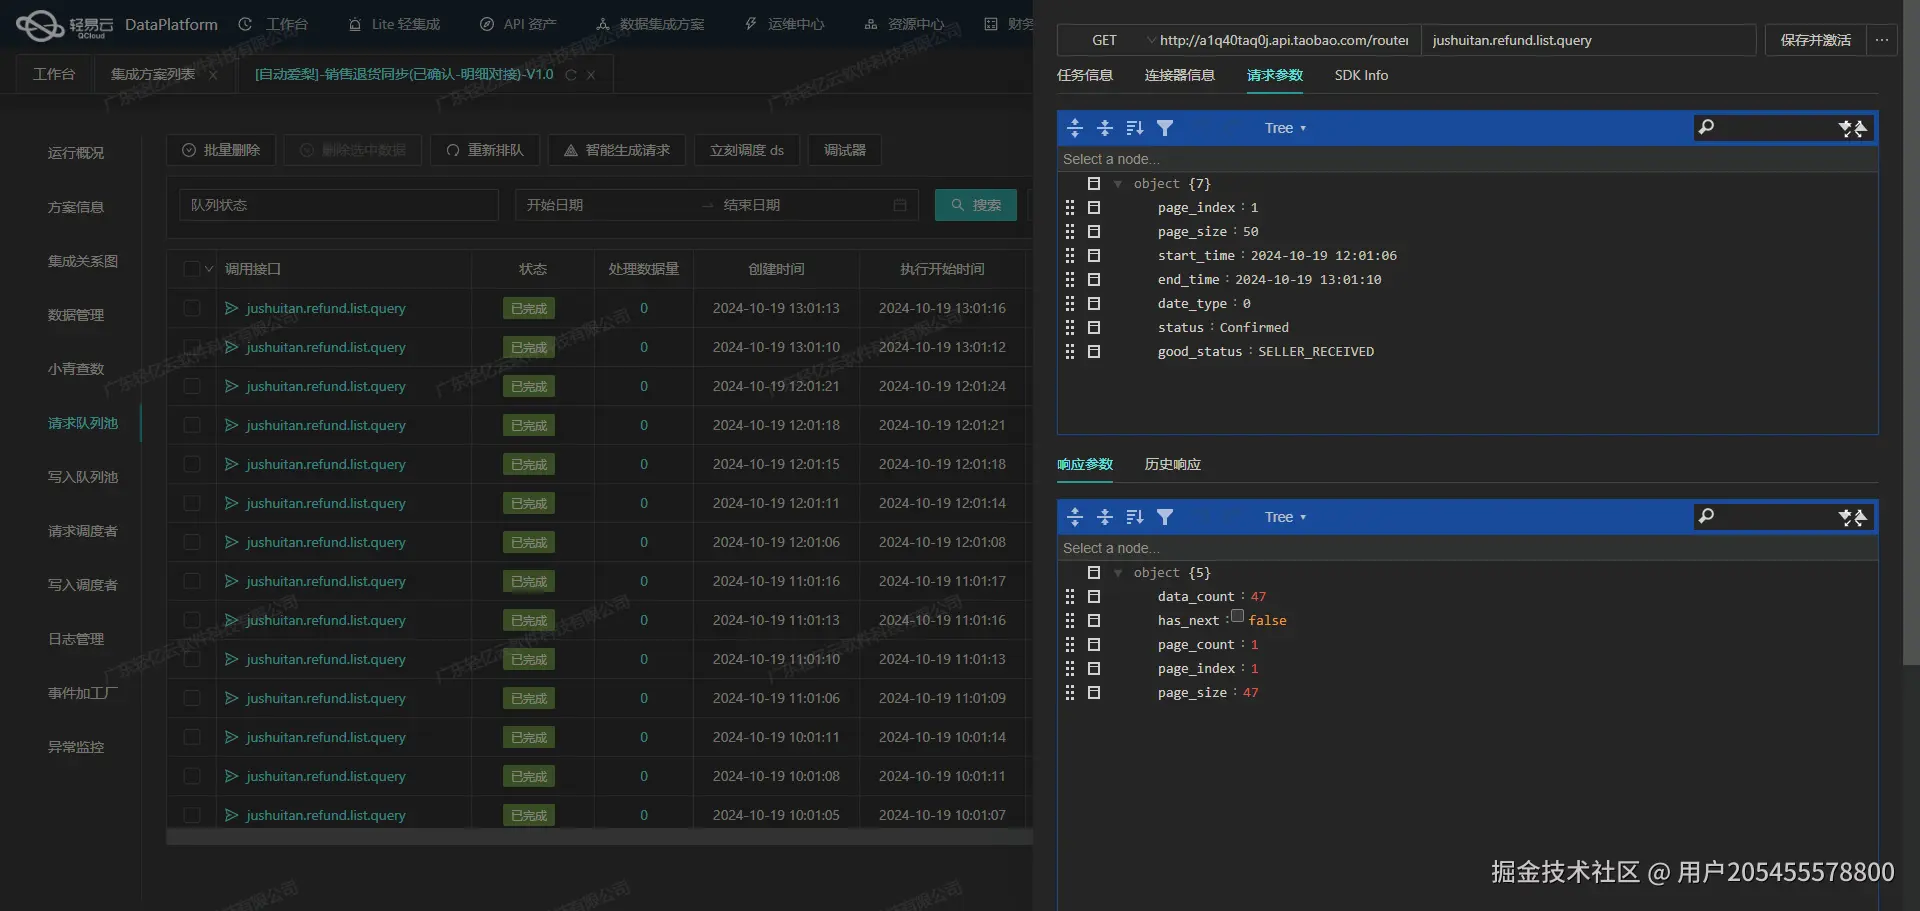Image resolution: width=1920 pixels, height=911 pixels.
Task: Click the table's horizontal scrollbar
Action: tap(600, 837)
